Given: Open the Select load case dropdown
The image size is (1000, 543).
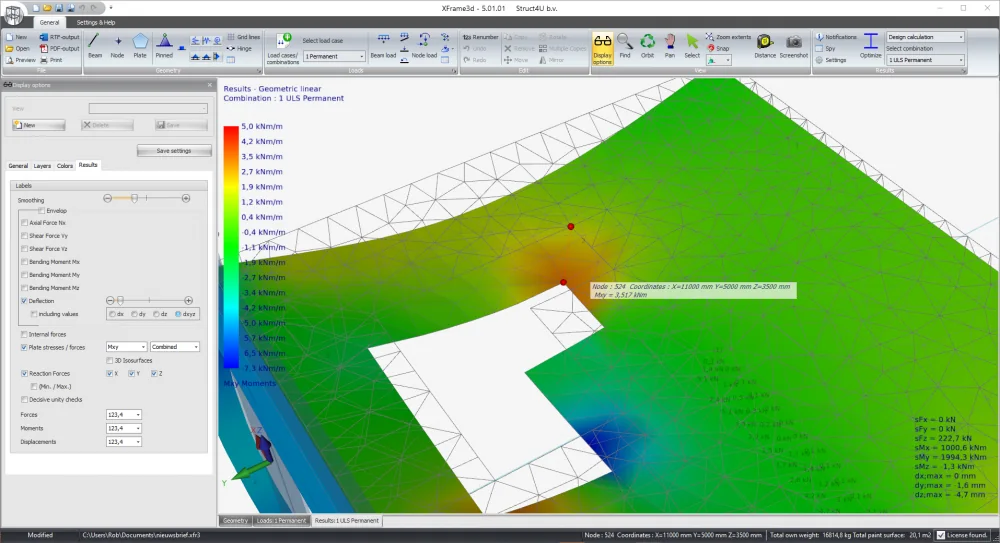Looking at the screenshot, I should click(334, 56).
